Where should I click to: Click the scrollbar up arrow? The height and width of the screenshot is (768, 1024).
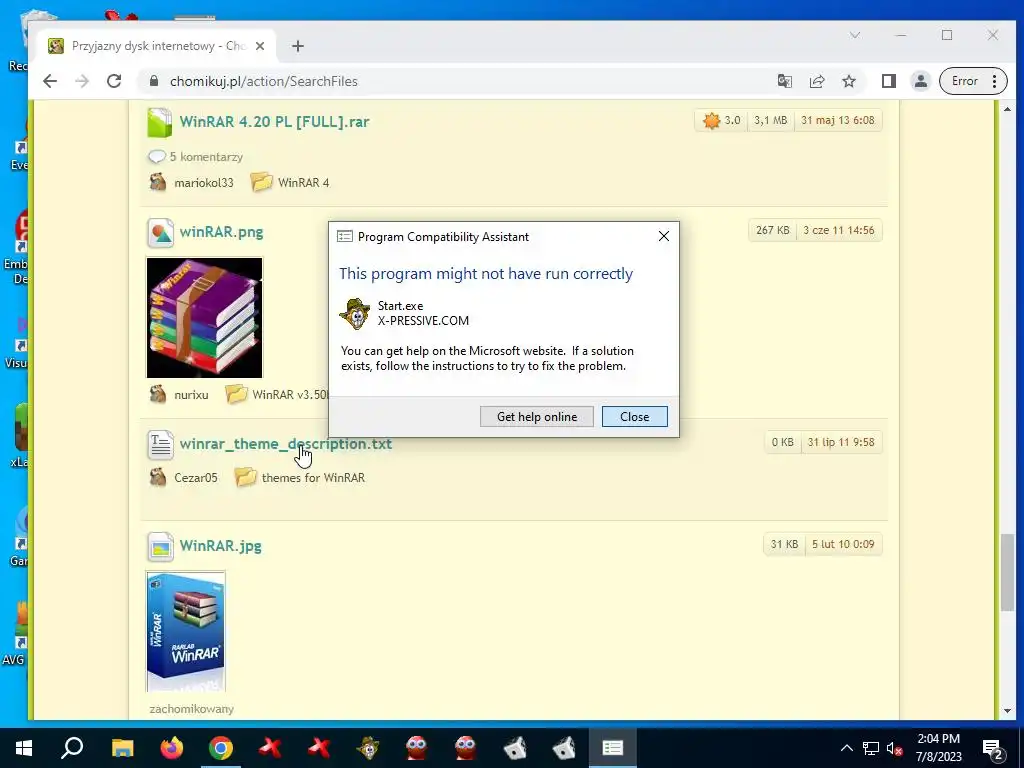[1007, 109]
